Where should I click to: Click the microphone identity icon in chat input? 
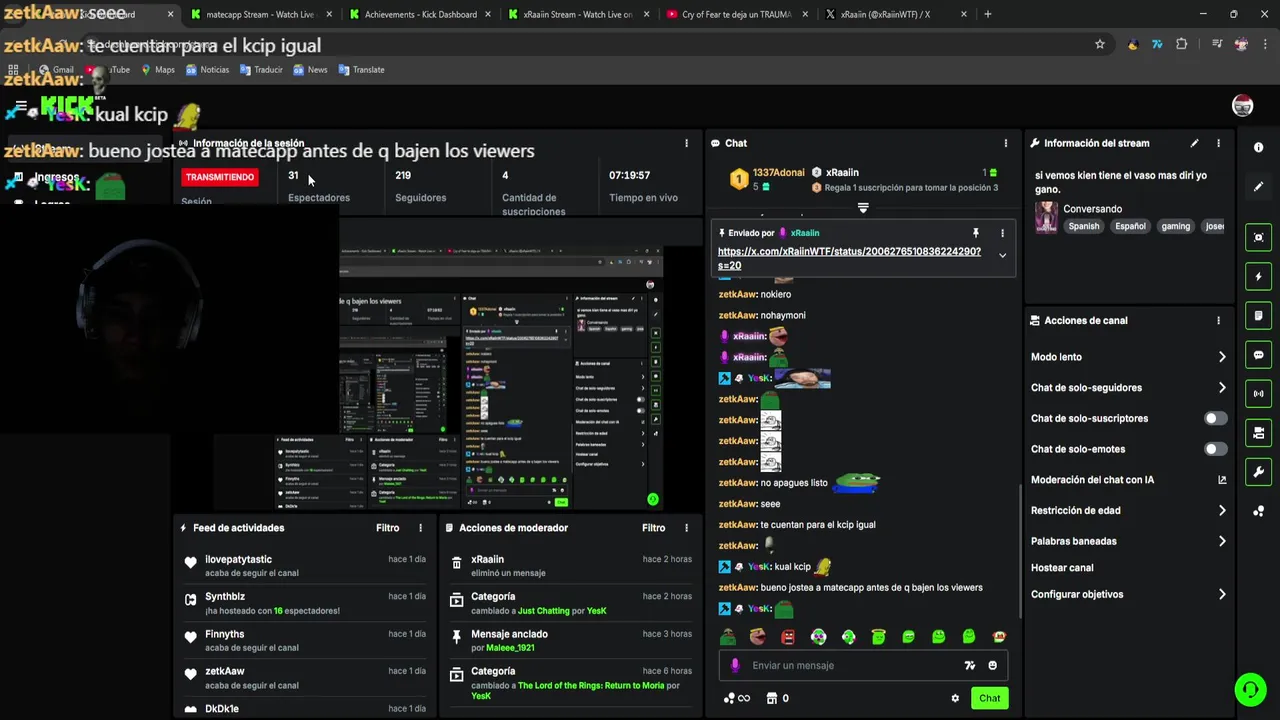point(735,665)
